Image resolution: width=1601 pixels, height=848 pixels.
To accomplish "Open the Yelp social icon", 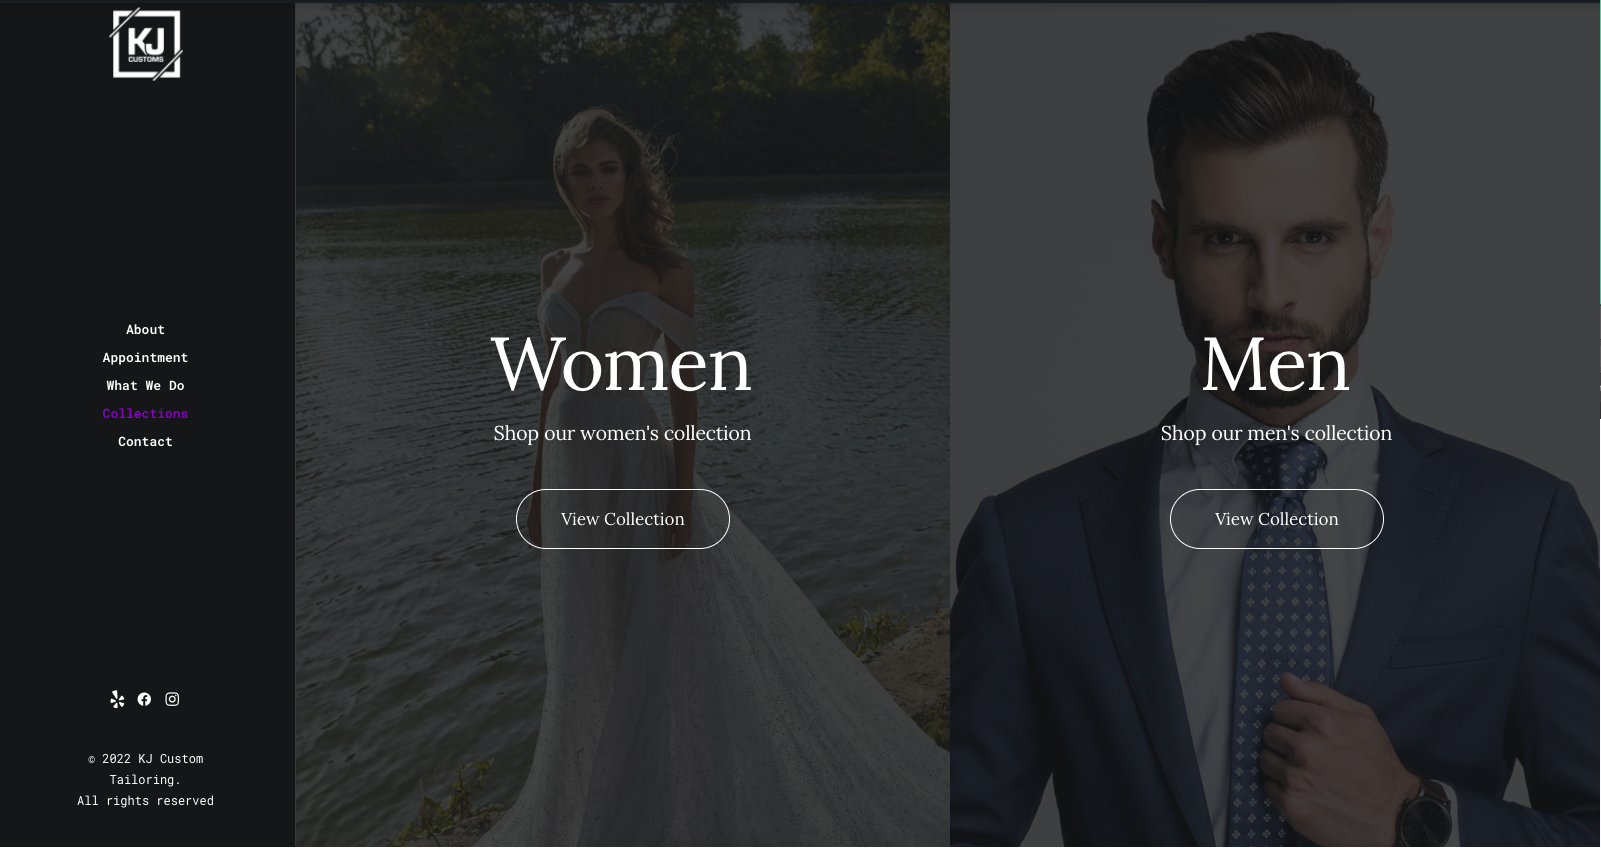I will click(117, 699).
